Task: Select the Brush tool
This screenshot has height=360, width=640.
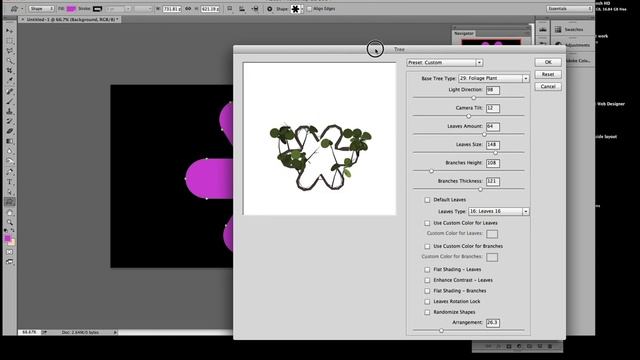Action: coord(9,101)
